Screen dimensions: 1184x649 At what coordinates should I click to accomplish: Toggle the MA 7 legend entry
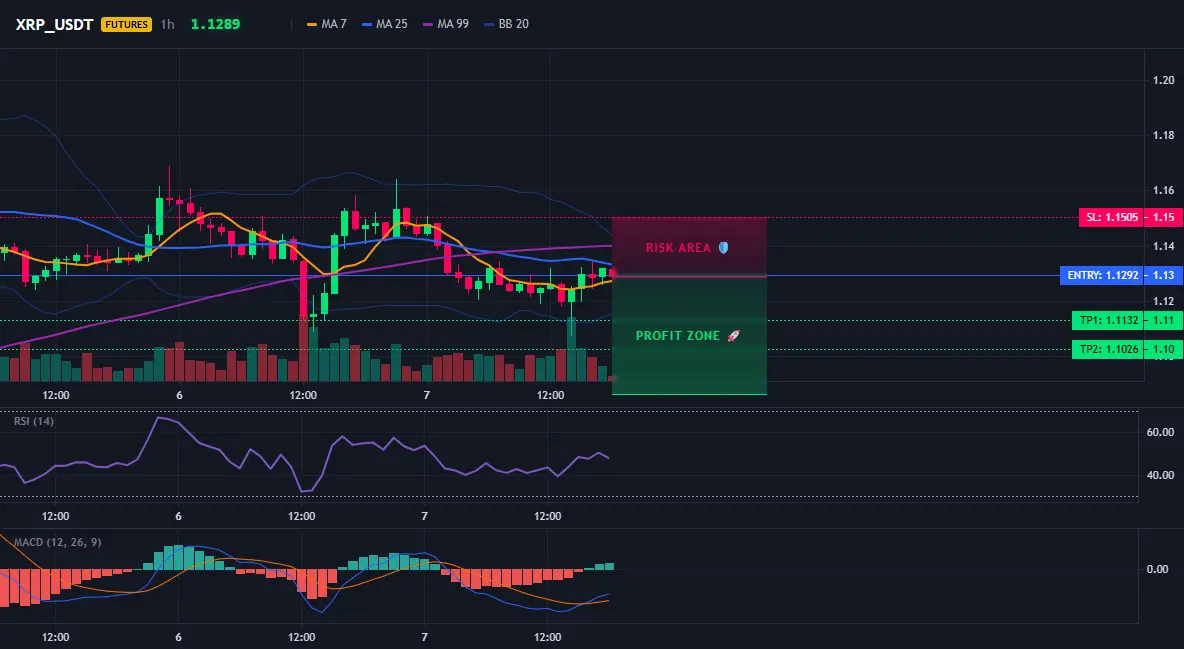[x=326, y=24]
